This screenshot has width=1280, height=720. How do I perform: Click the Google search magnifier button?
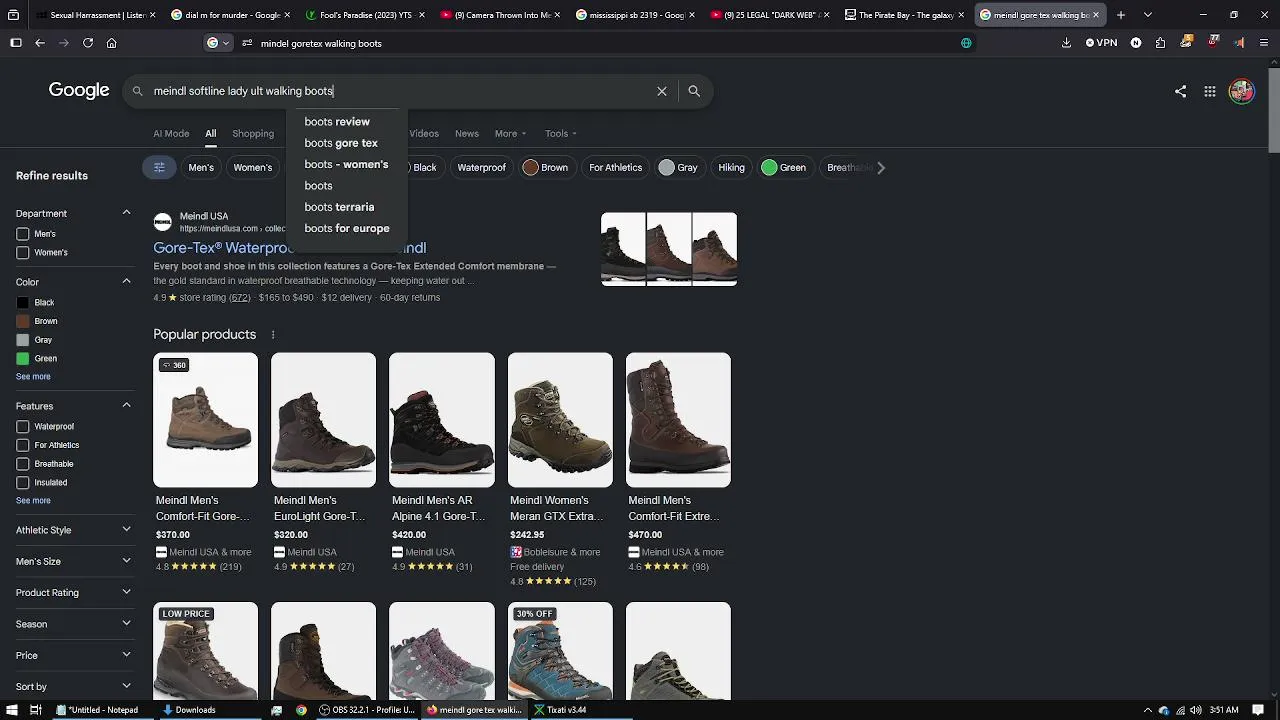694,91
